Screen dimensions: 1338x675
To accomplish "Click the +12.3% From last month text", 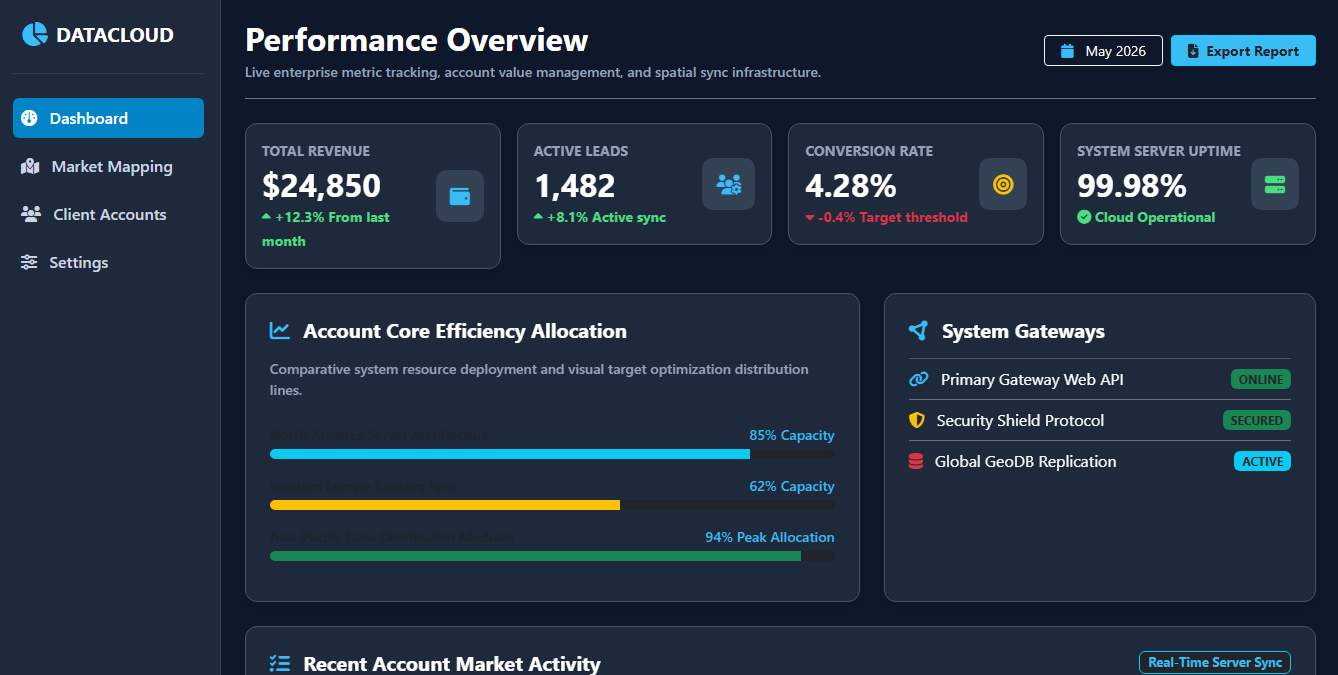I will [x=326, y=229].
